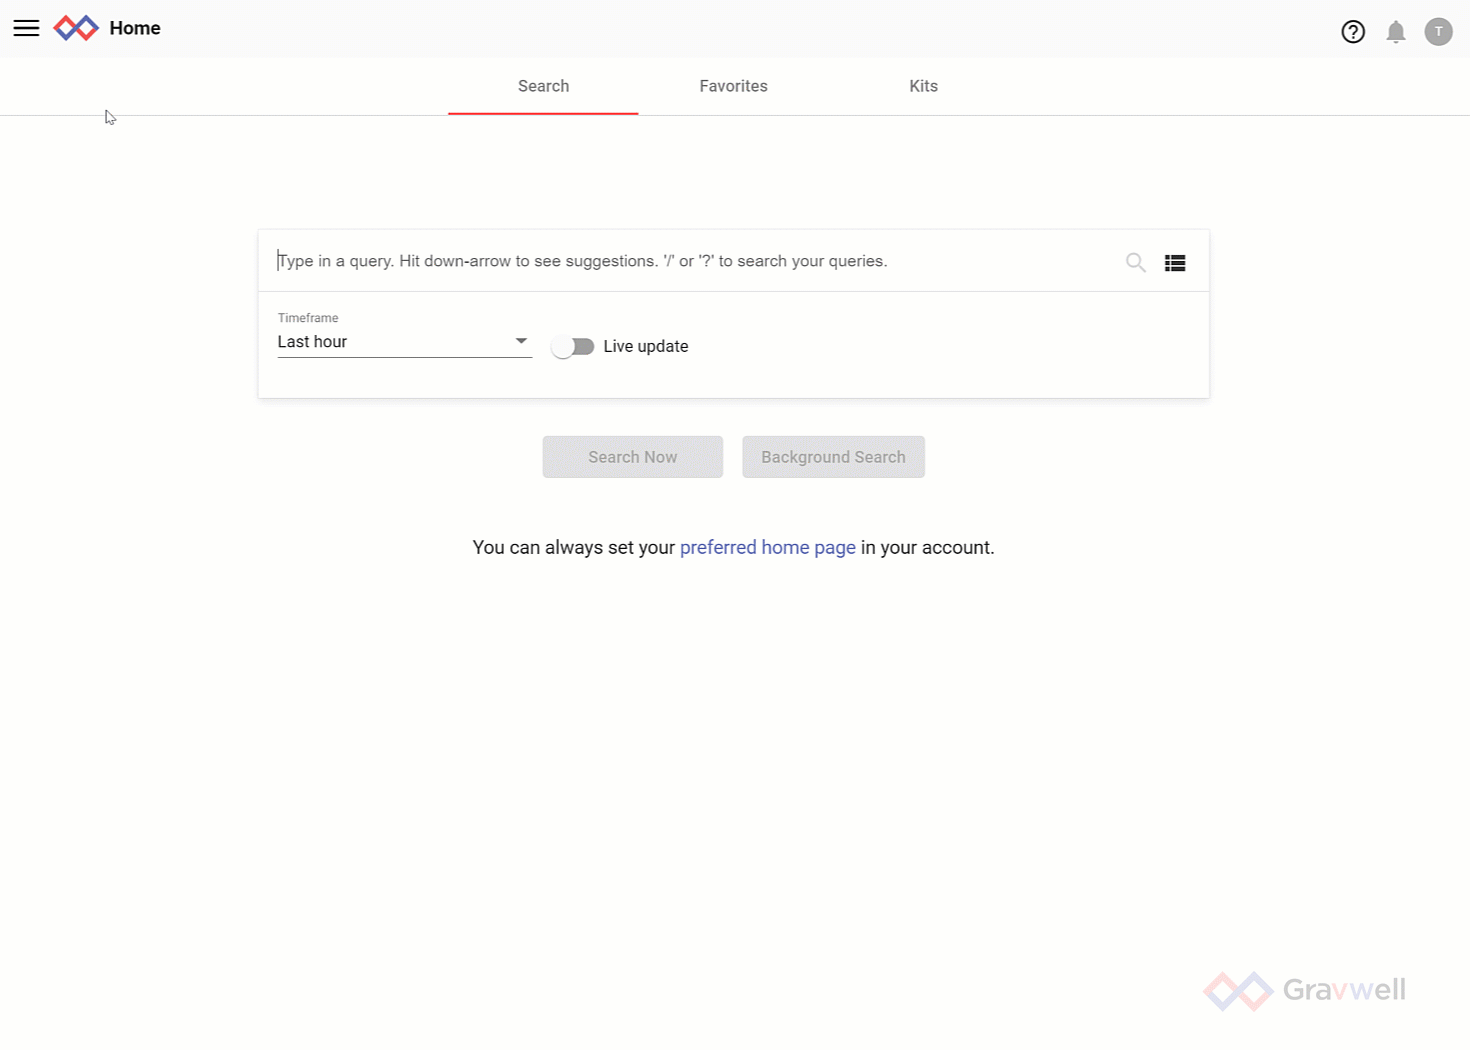Switch to the Kits tab

coord(923,86)
